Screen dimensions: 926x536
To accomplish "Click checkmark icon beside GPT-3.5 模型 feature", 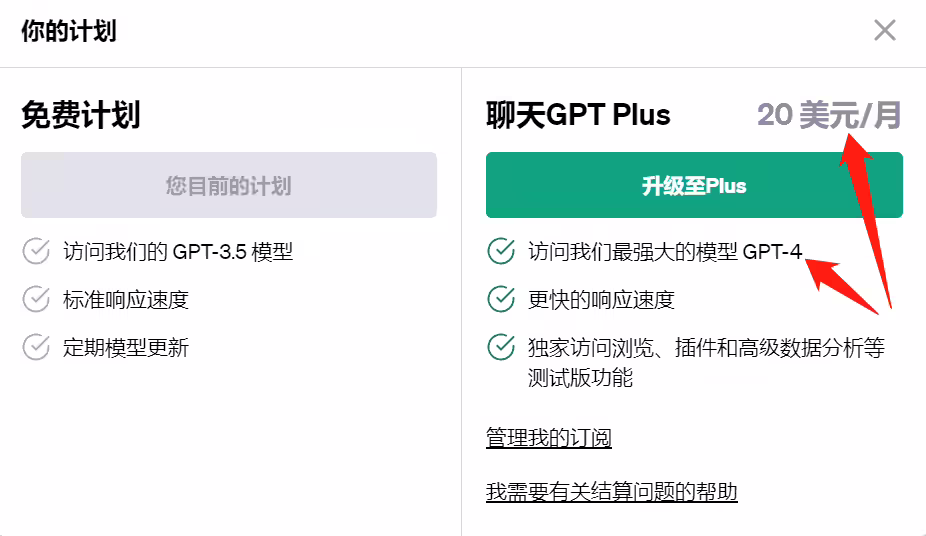I will (36, 251).
